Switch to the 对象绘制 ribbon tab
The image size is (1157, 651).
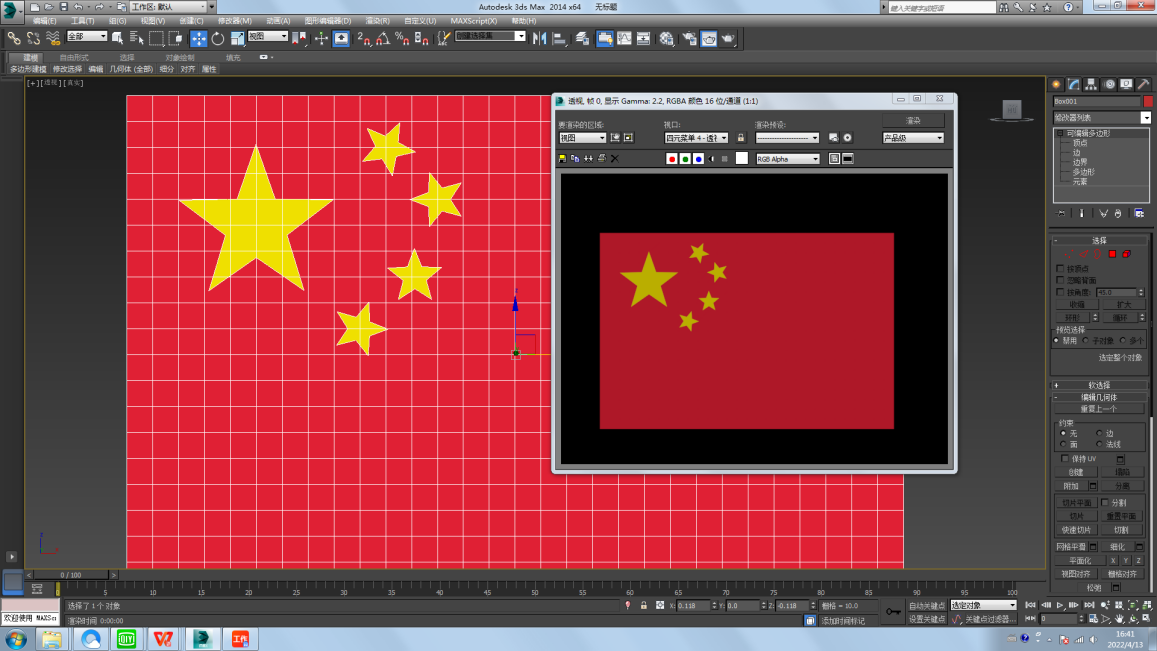tap(179, 58)
